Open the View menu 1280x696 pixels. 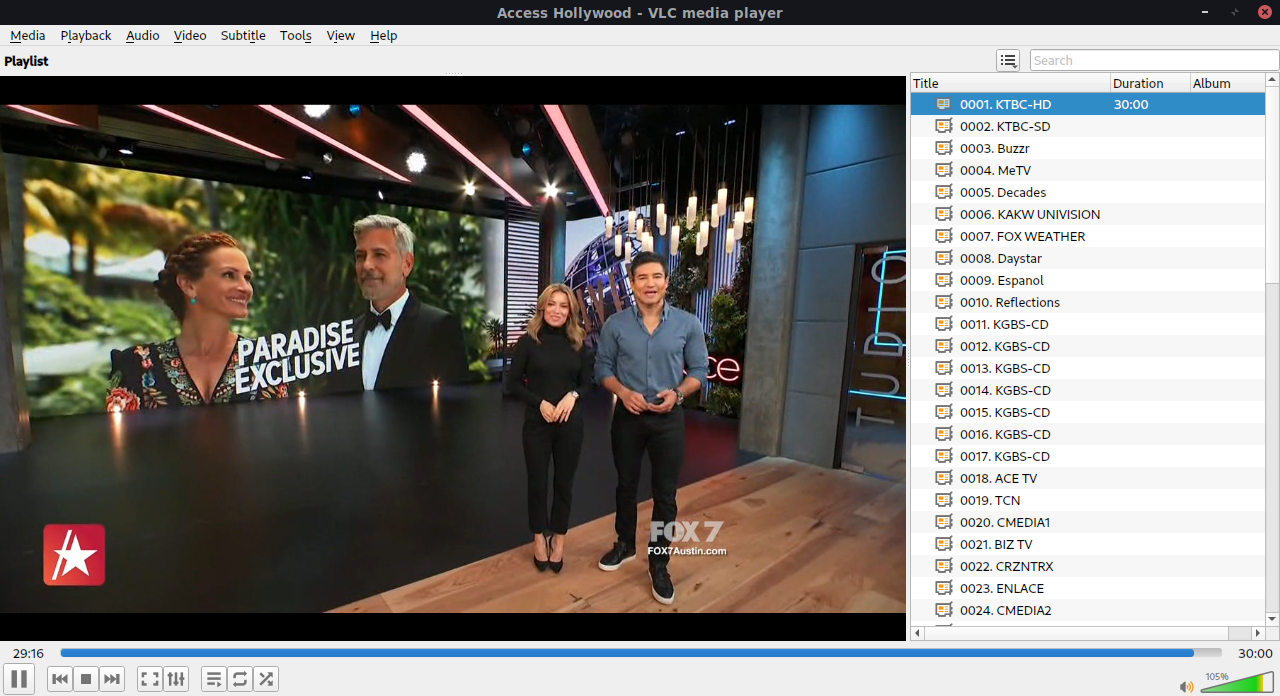341,35
